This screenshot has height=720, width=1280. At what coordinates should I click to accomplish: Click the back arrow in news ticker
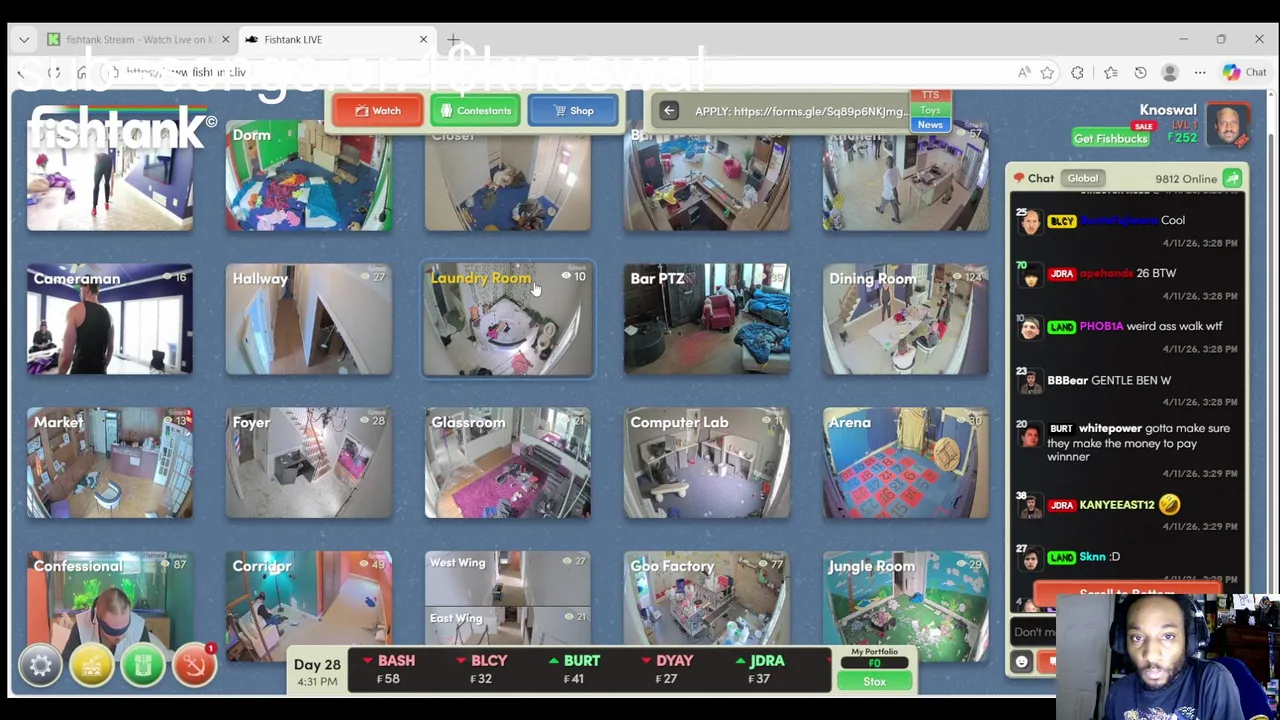point(669,111)
